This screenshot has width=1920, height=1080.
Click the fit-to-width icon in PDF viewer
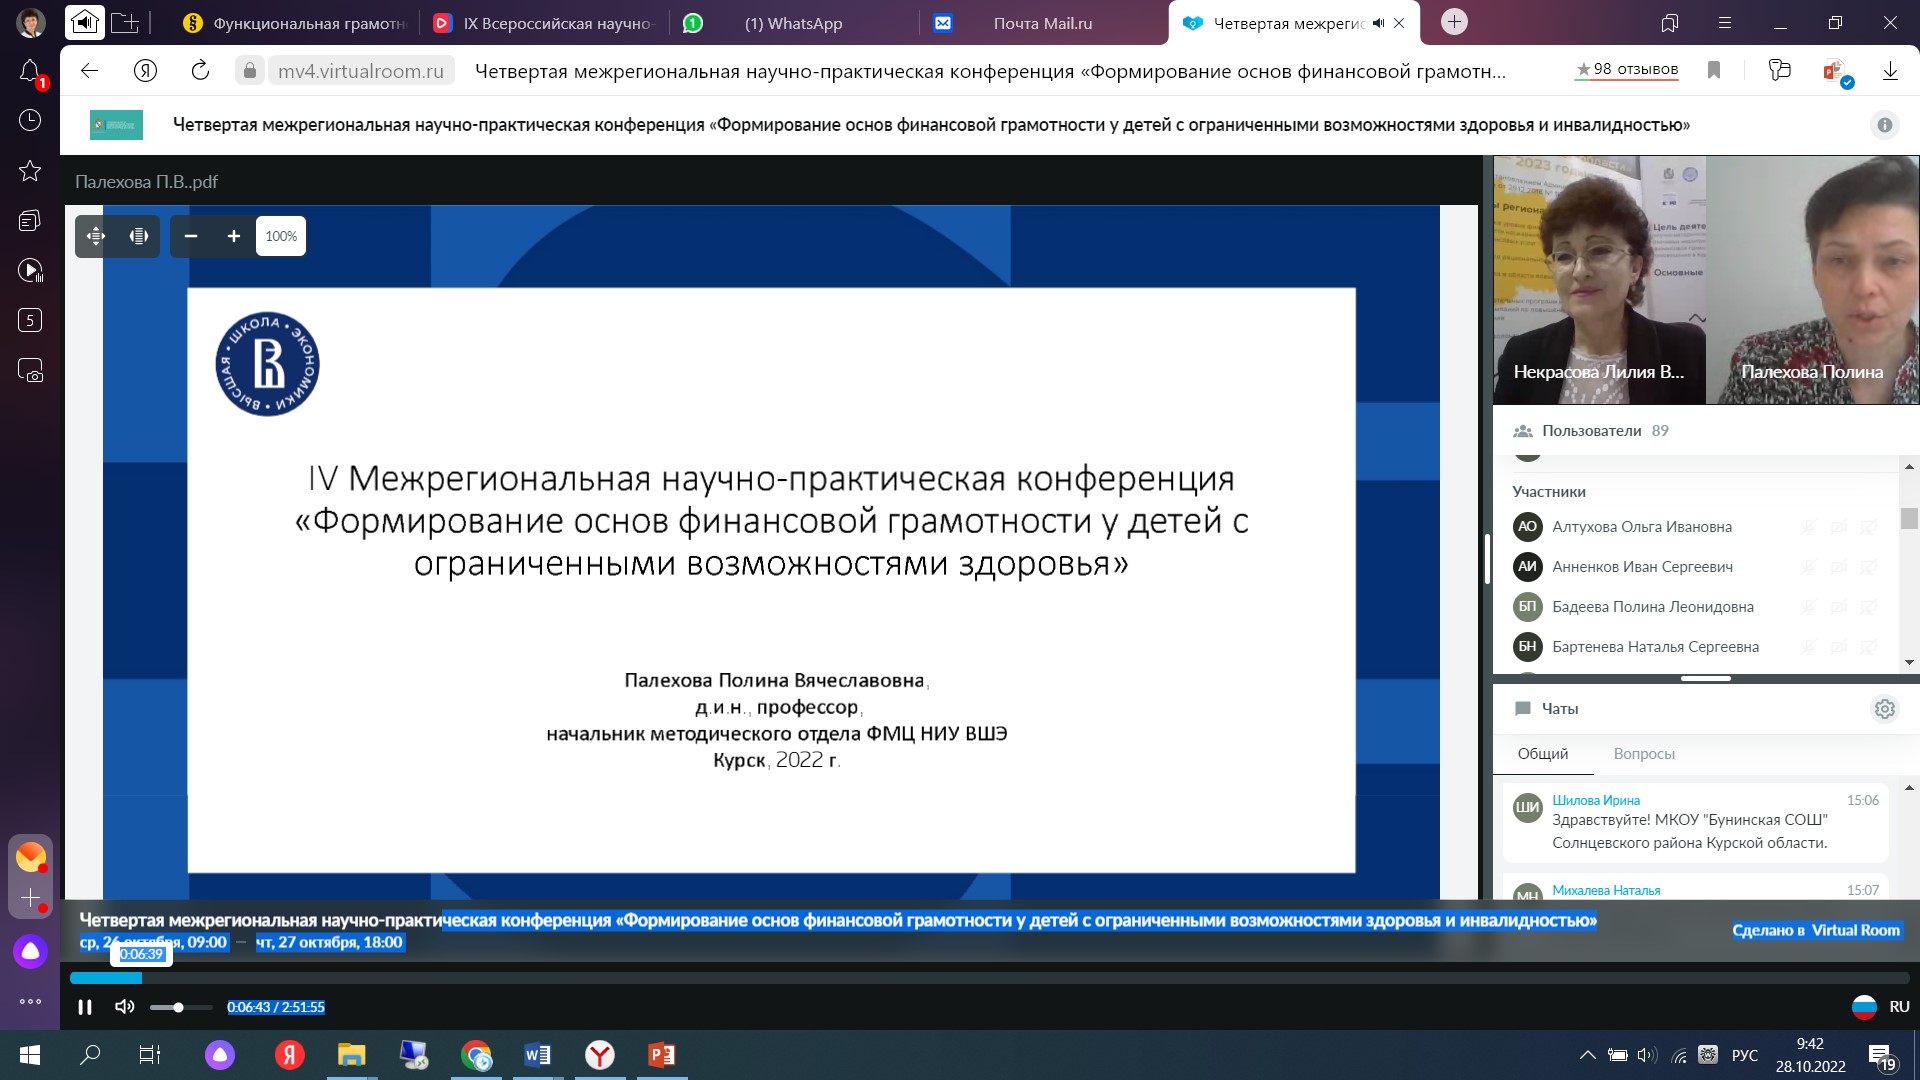click(x=139, y=236)
